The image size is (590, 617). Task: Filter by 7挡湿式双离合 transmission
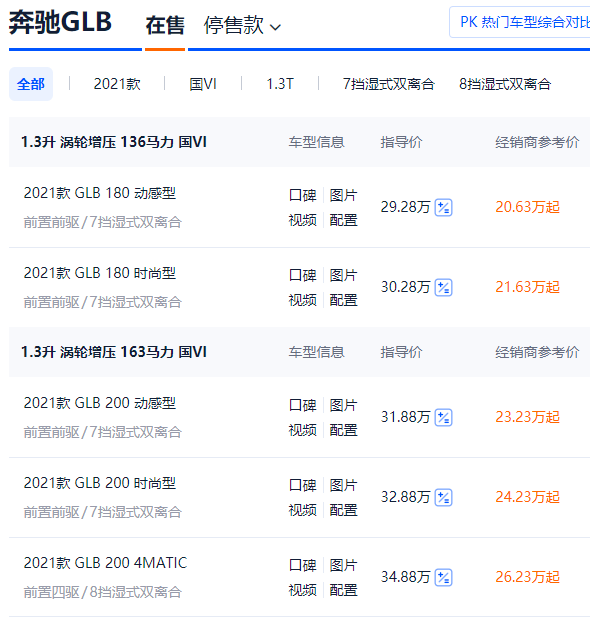pyautogui.click(x=388, y=84)
